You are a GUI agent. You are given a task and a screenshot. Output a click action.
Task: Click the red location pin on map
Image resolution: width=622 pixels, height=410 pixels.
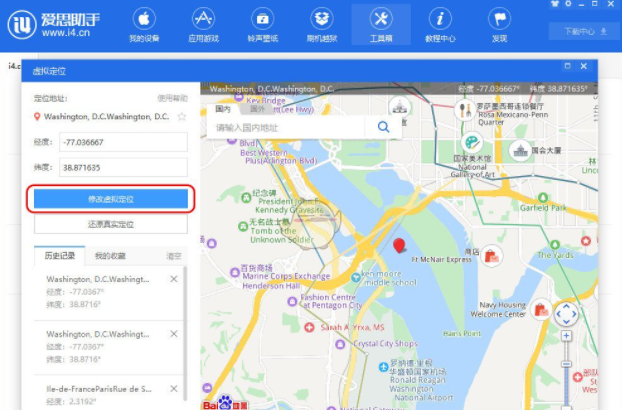pos(400,245)
